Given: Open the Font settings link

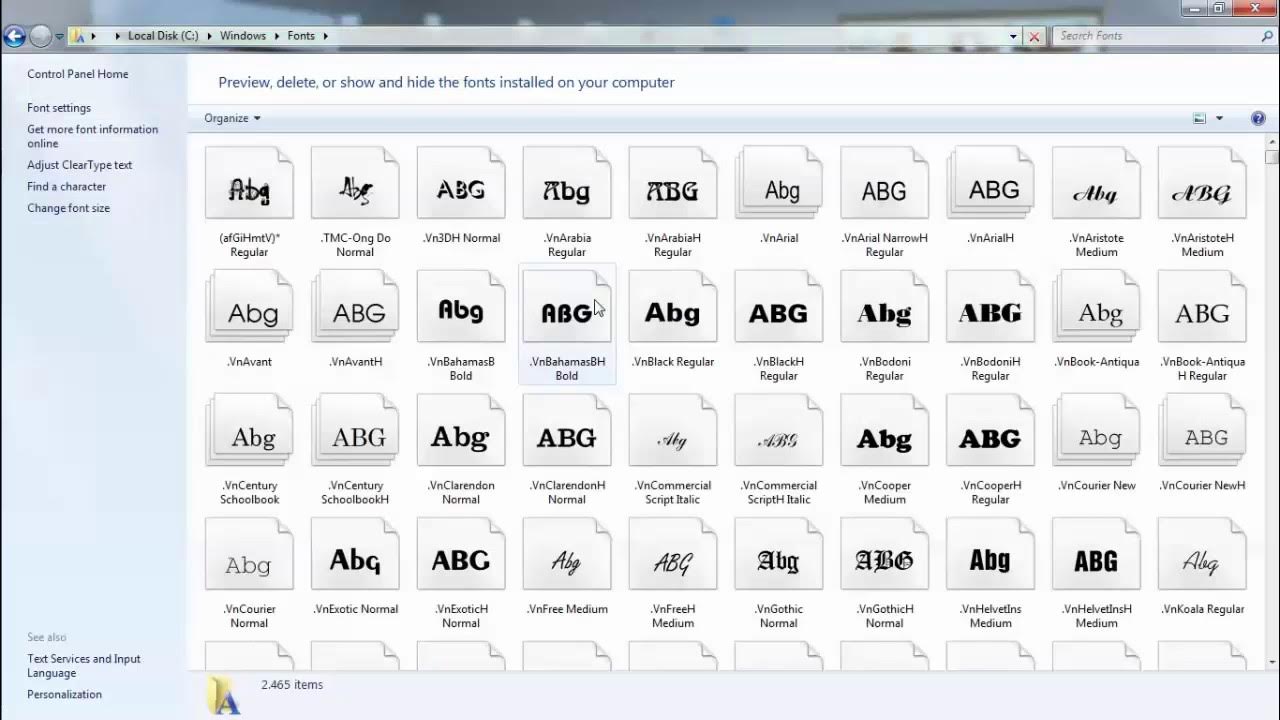Looking at the screenshot, I should pos(59,108).
